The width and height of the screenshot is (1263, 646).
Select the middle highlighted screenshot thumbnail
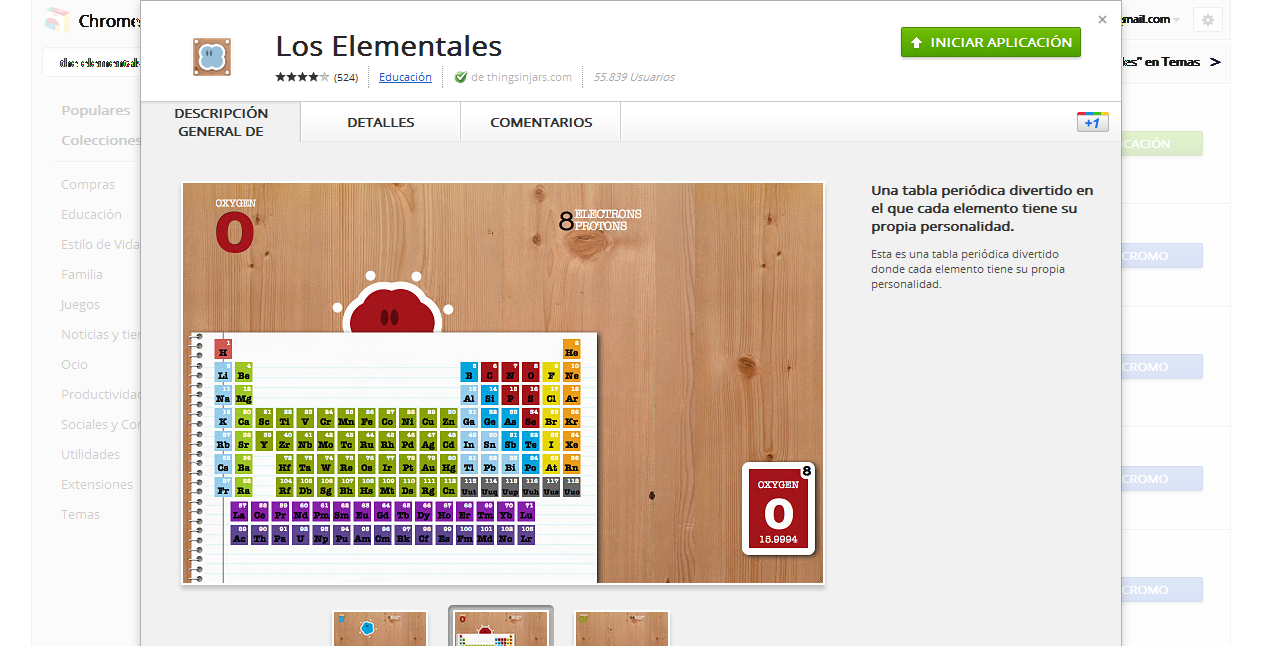coord(501,628)
